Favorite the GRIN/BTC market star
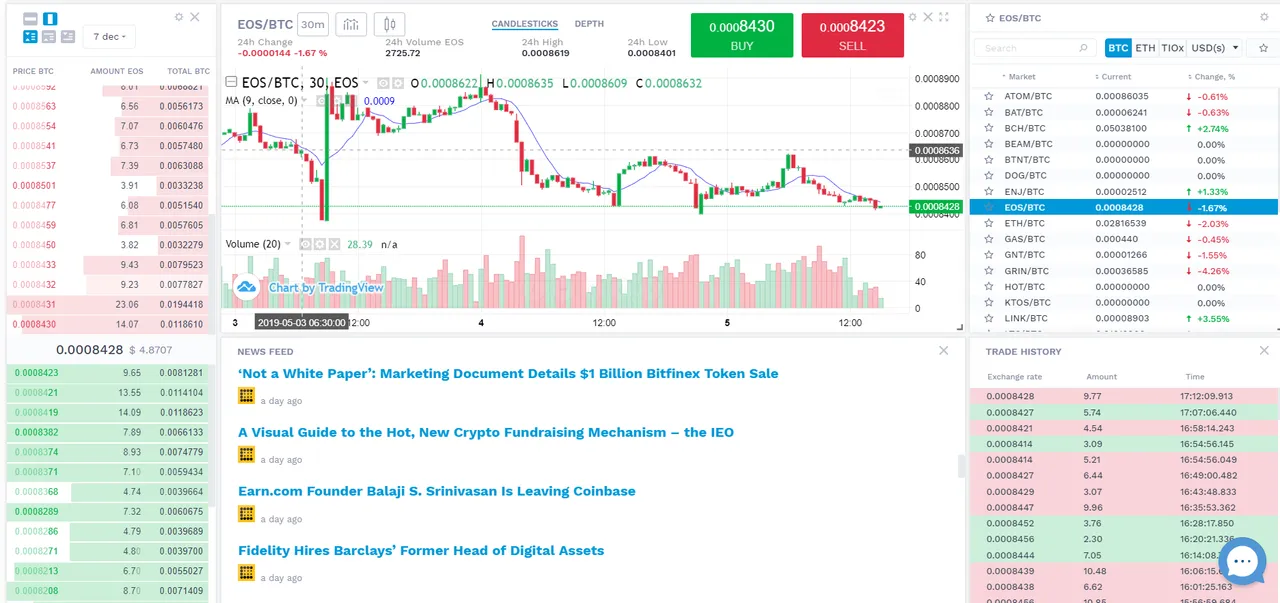1280x603 pixels. (989, 271)
